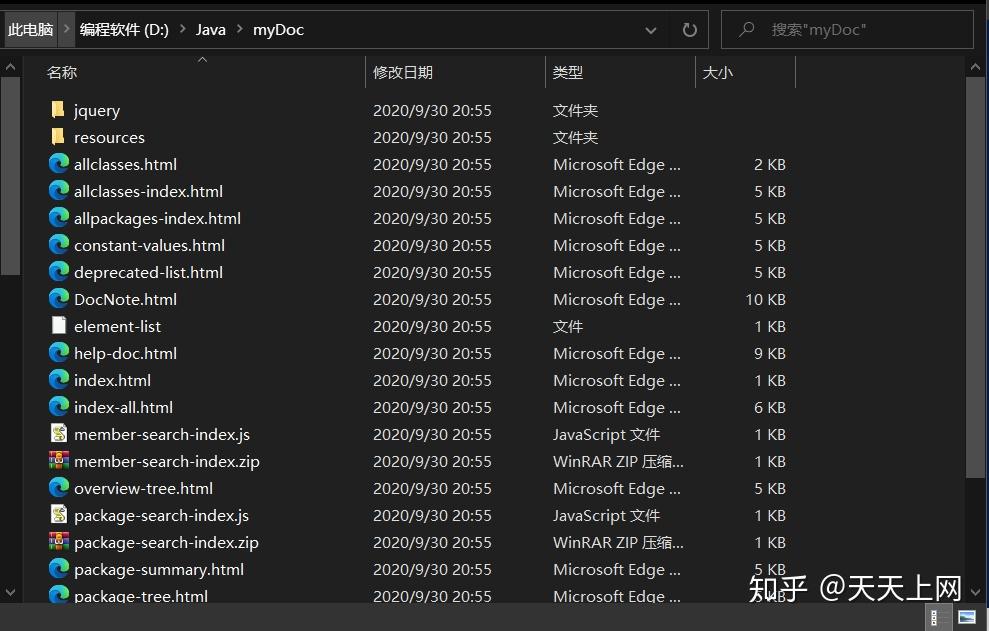Viewport: 989px width, 631px height.
Task: Click the navigation pane scrollbar up arrow
Action: 10,66
